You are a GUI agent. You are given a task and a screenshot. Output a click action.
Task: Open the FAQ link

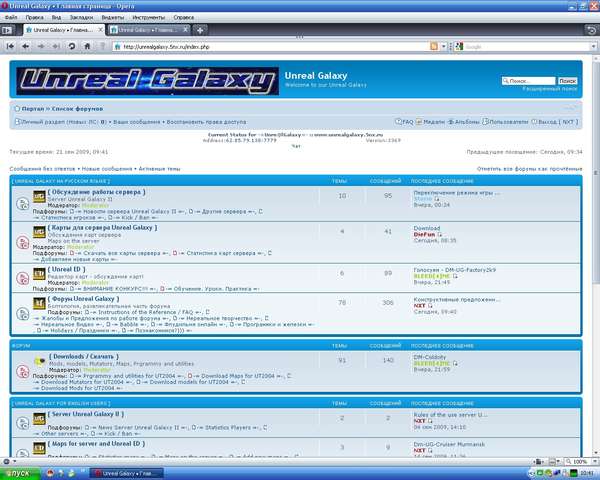(x=408, y=122)
